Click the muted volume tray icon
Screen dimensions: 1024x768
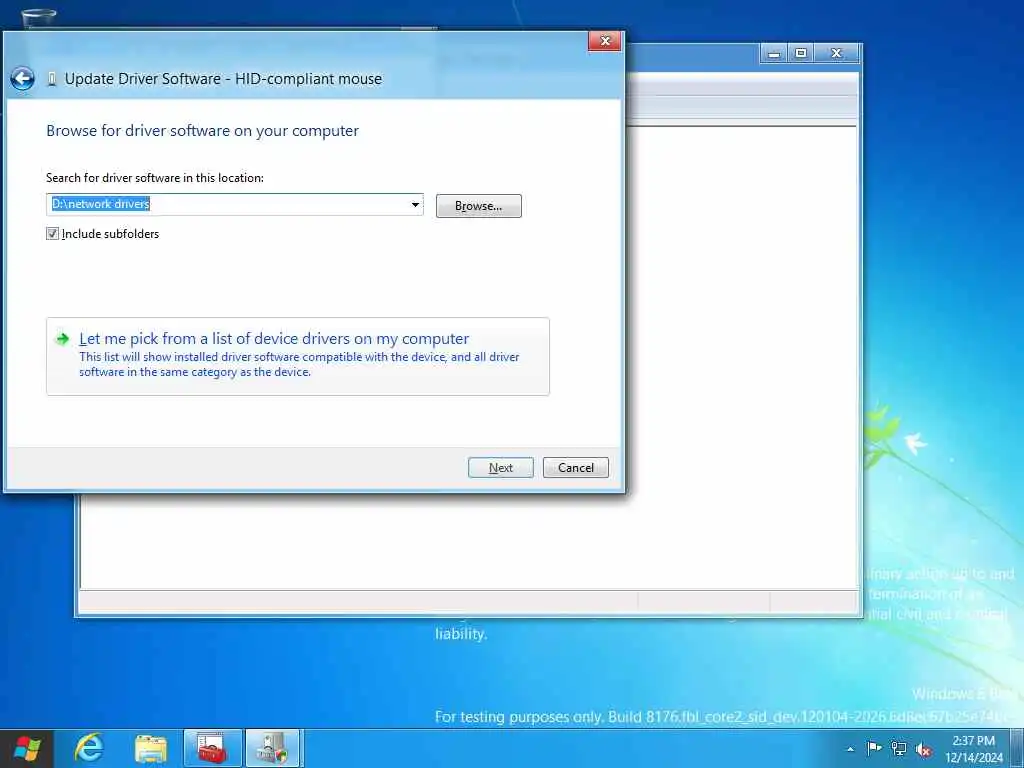(x=923, y=750)
